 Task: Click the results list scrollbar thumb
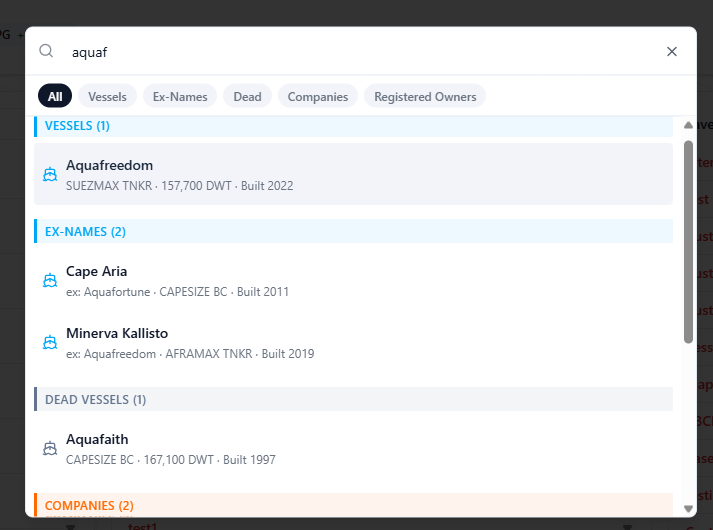[688, 242]
